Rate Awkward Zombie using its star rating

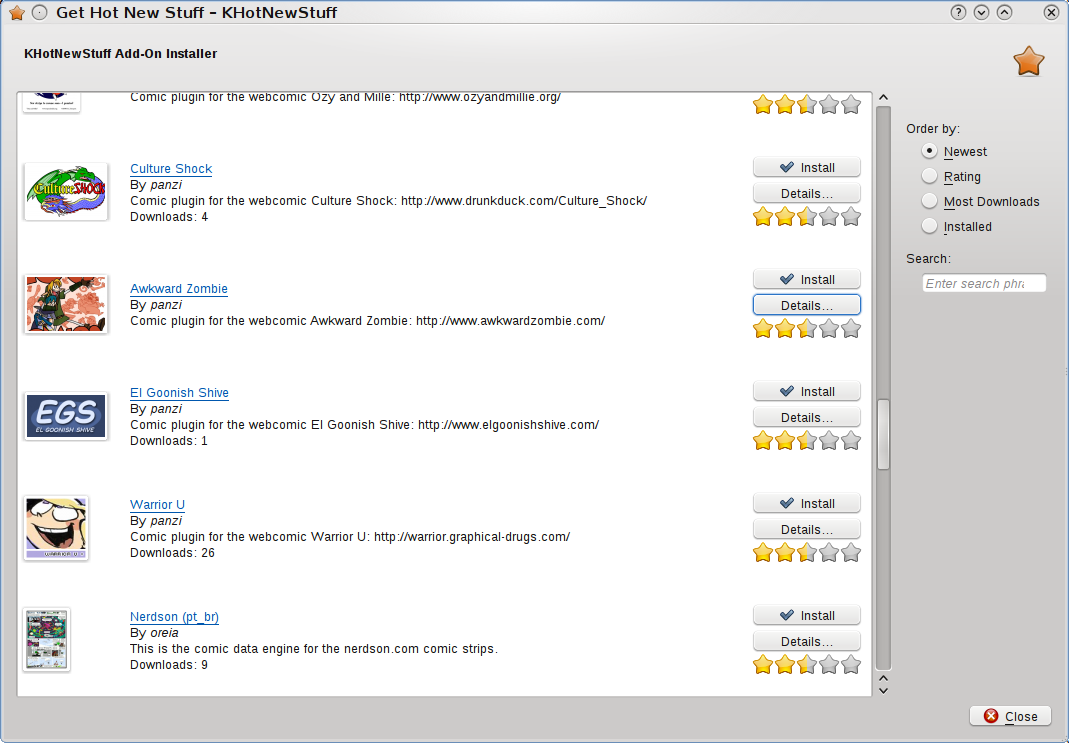(x=807, y=329)
